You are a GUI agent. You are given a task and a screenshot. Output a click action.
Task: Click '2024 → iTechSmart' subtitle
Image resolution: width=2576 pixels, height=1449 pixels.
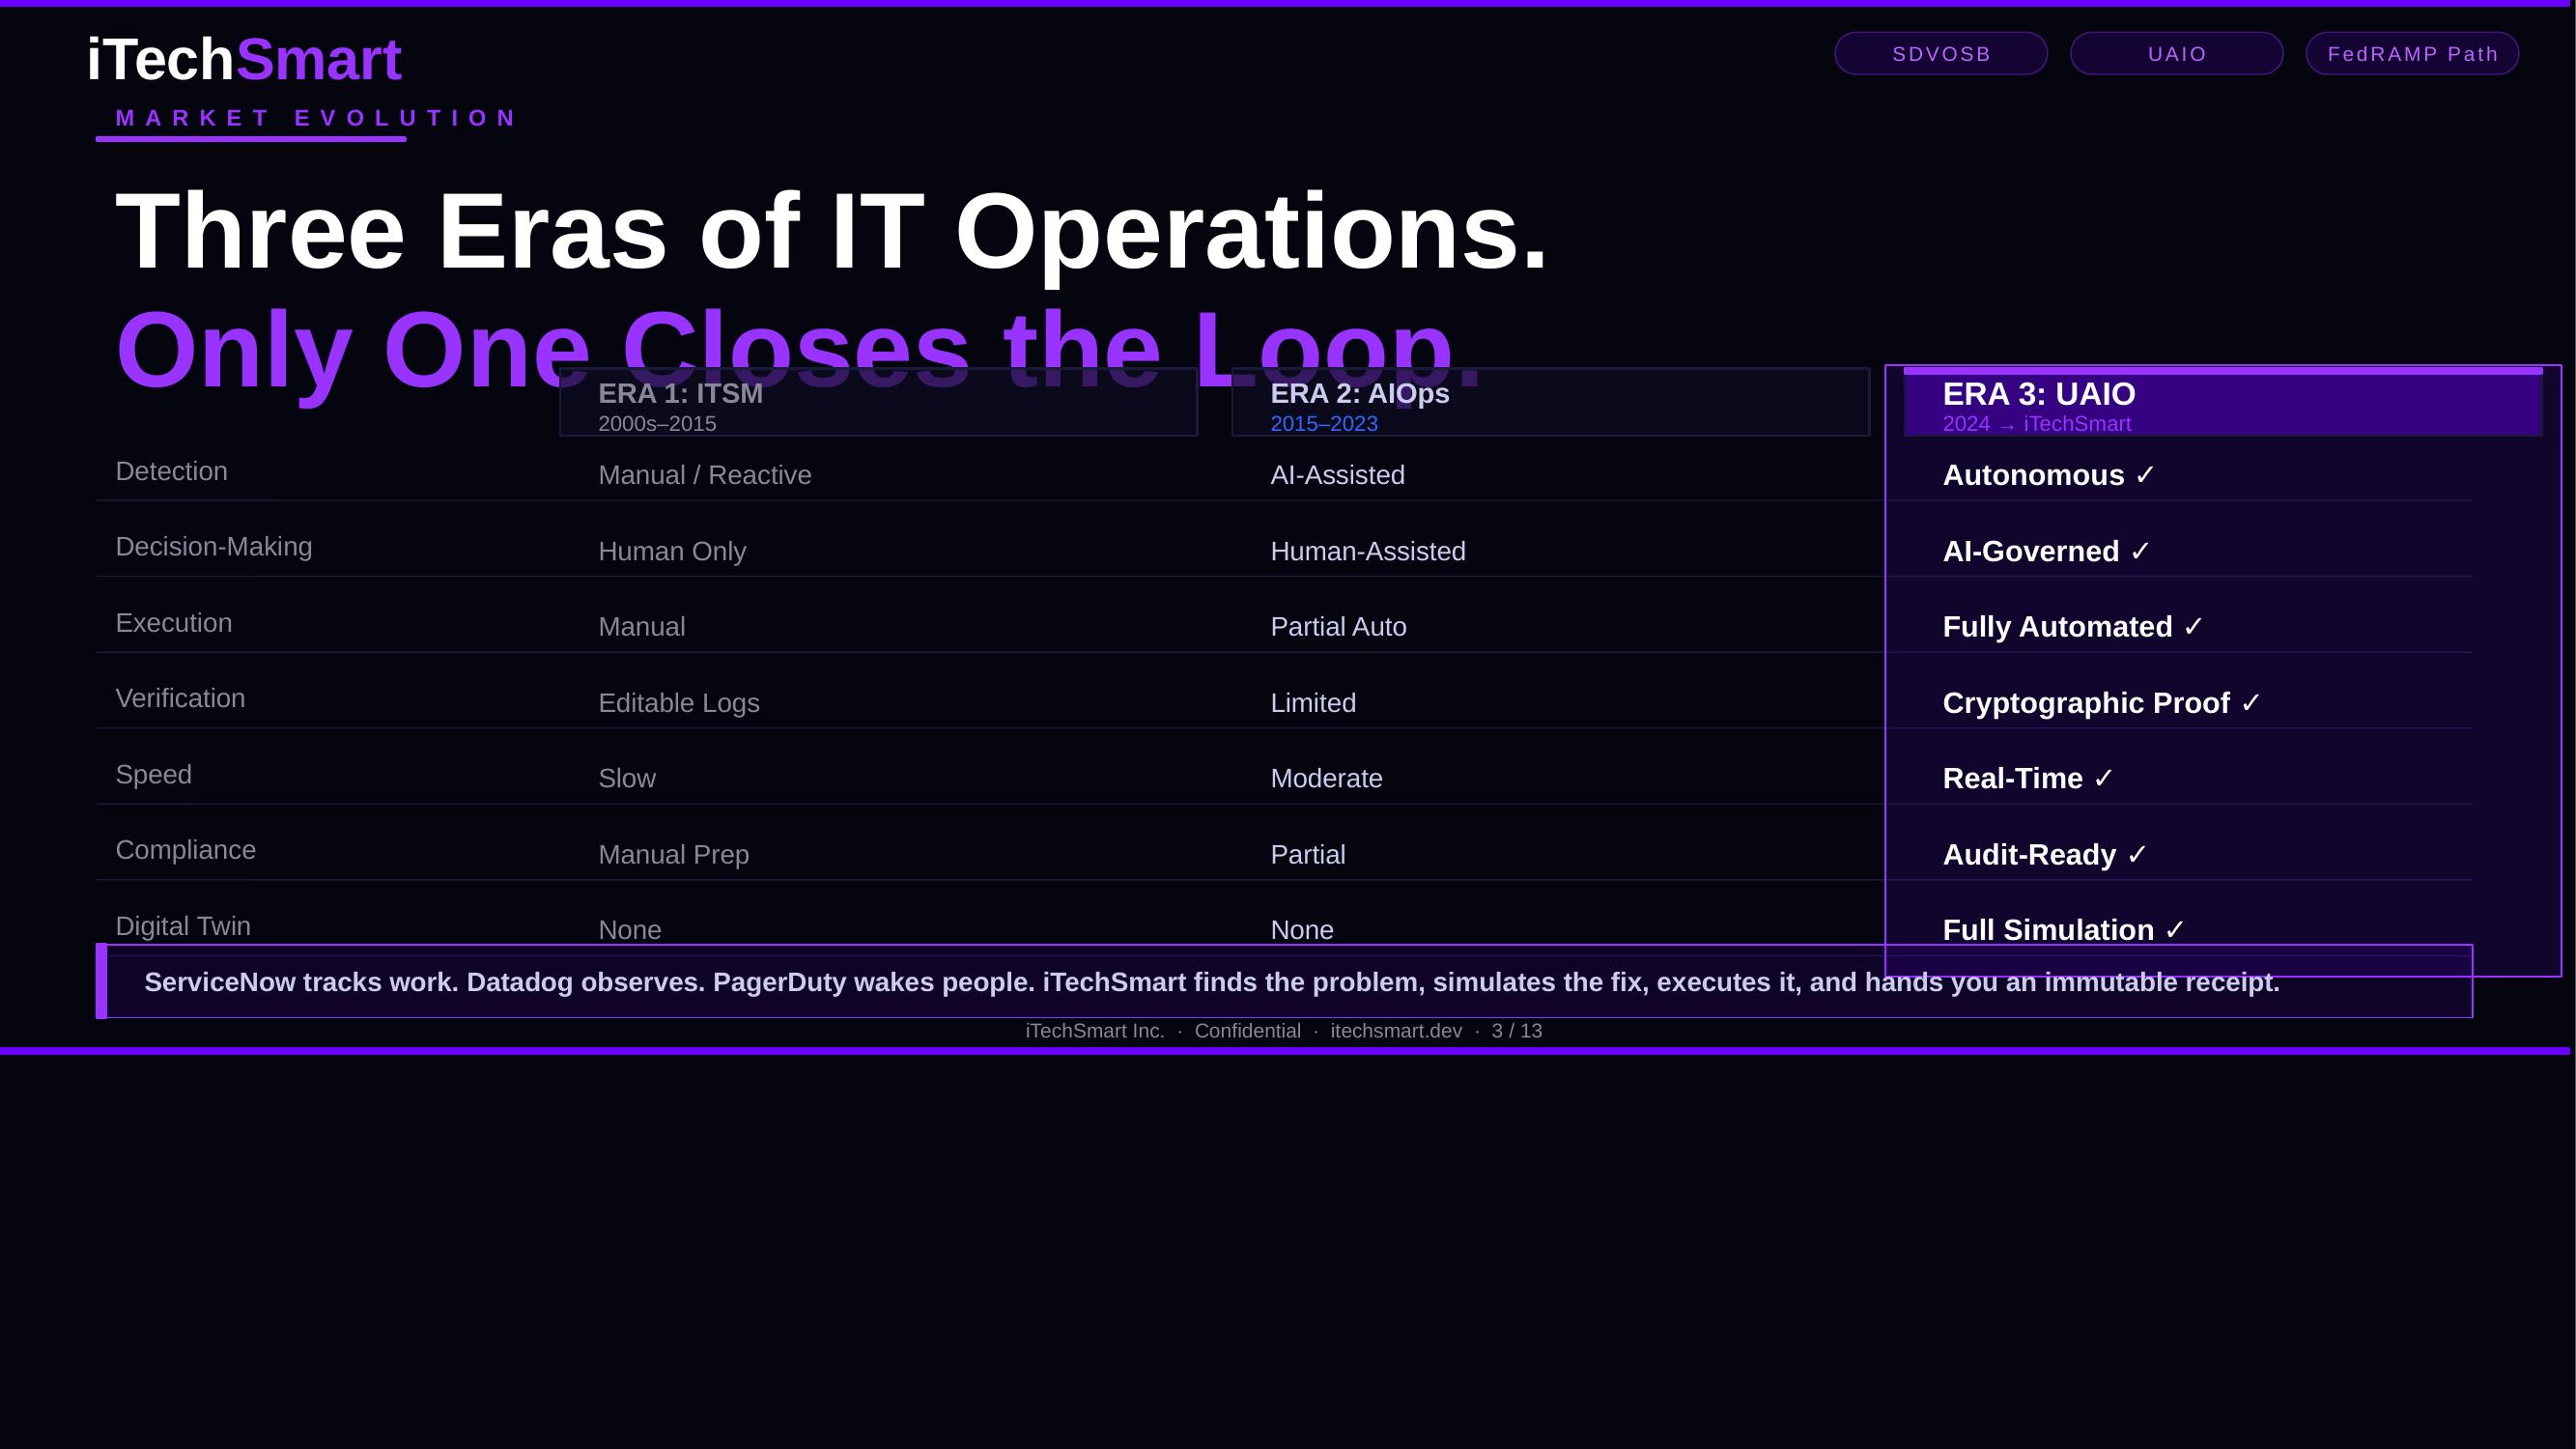coord(2036,424)
